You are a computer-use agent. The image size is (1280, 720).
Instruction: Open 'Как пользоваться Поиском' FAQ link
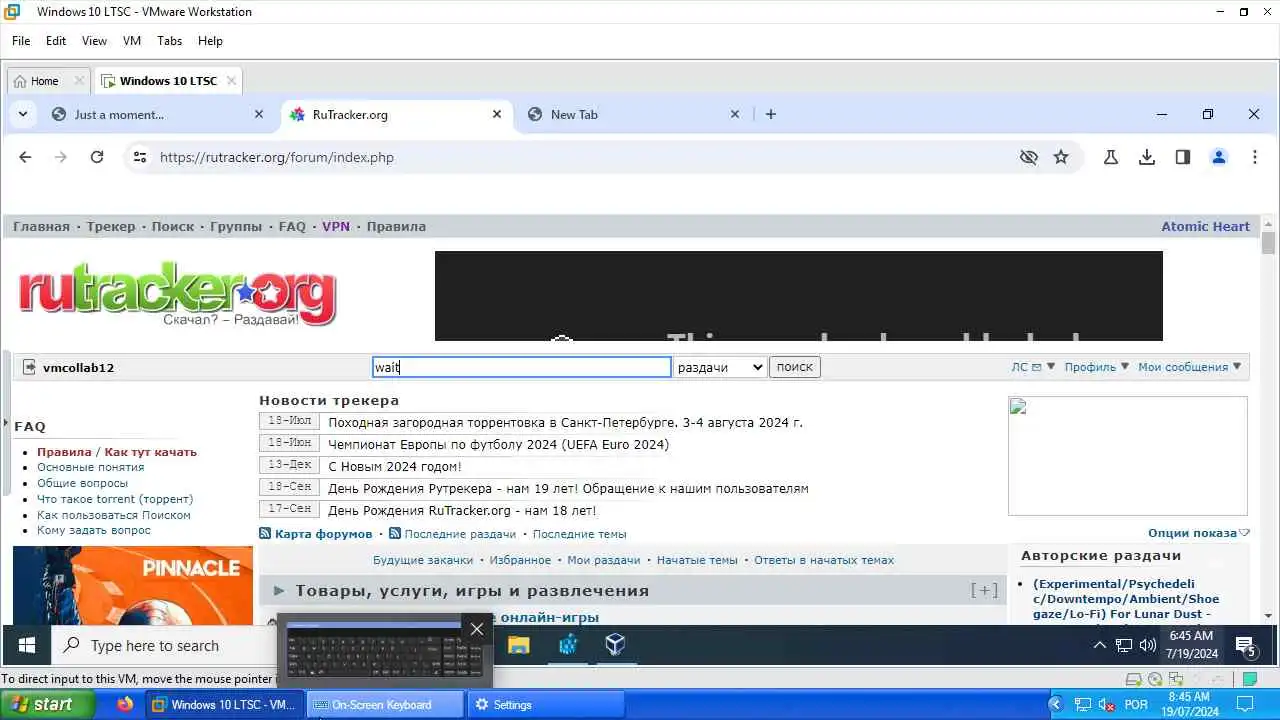[113, 515]
